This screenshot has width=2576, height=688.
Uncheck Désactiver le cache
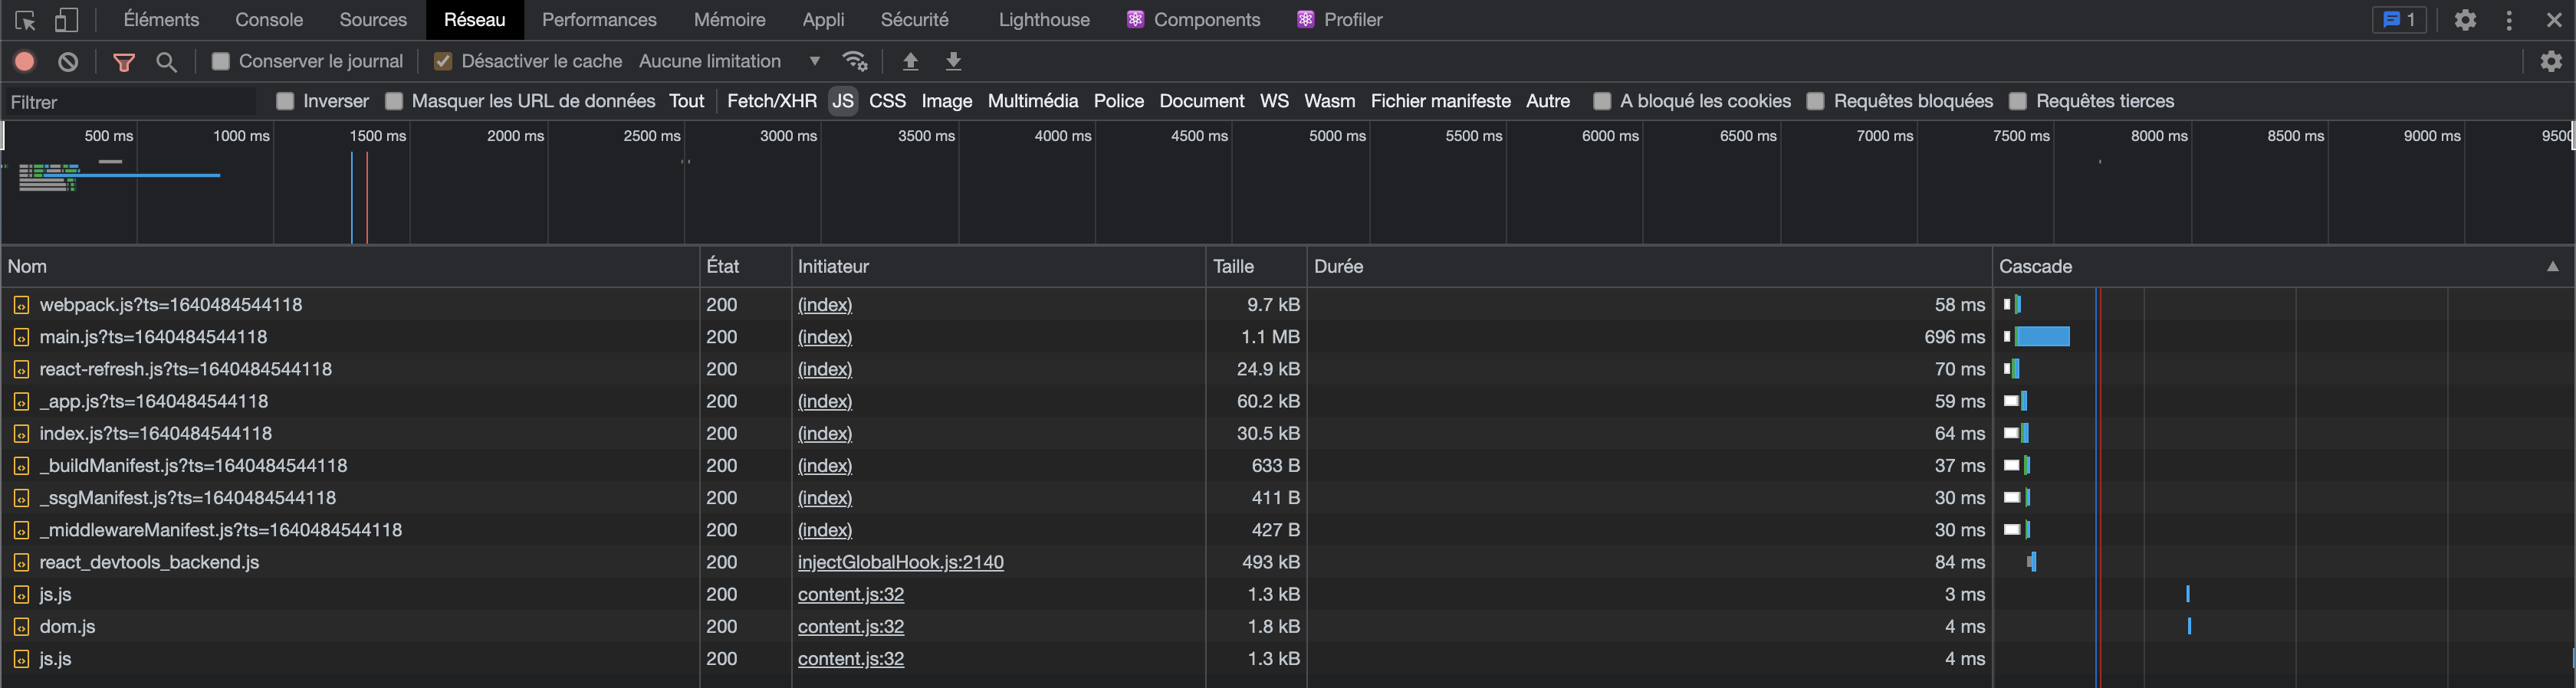point(443,61)
